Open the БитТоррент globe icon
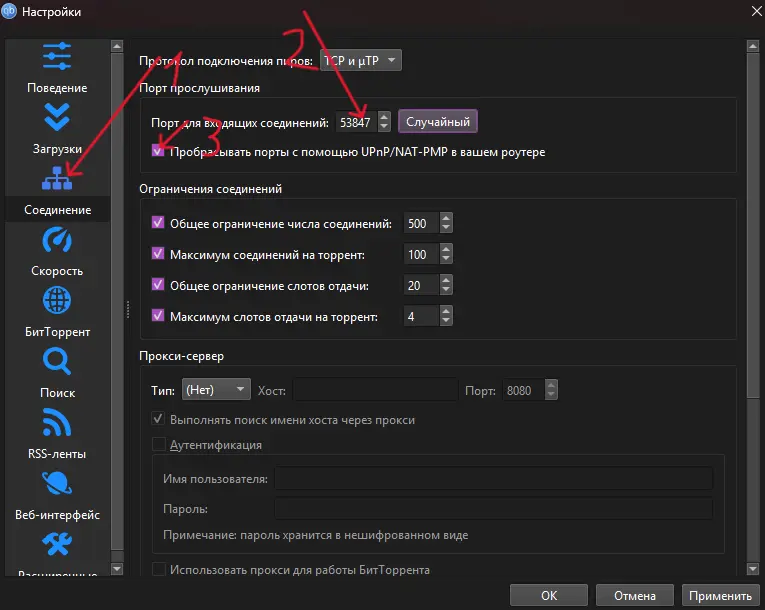 tap(57, 300)
